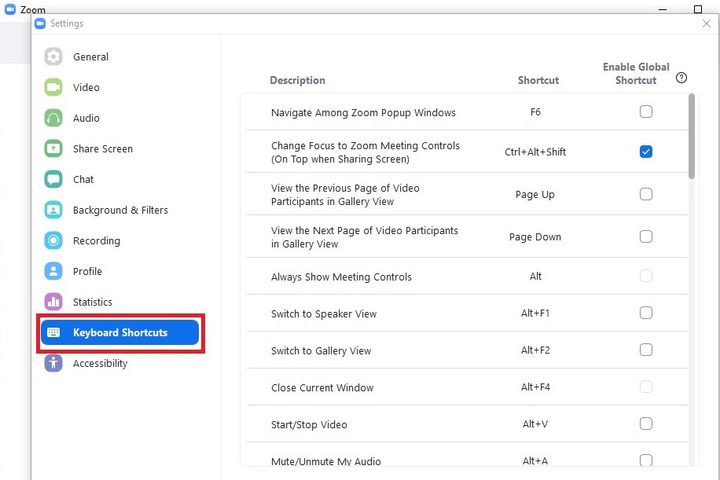The height and width of the screenshot is (480, 720).
Task: Open Accessibility settings
Action: [x=120, y=363]
